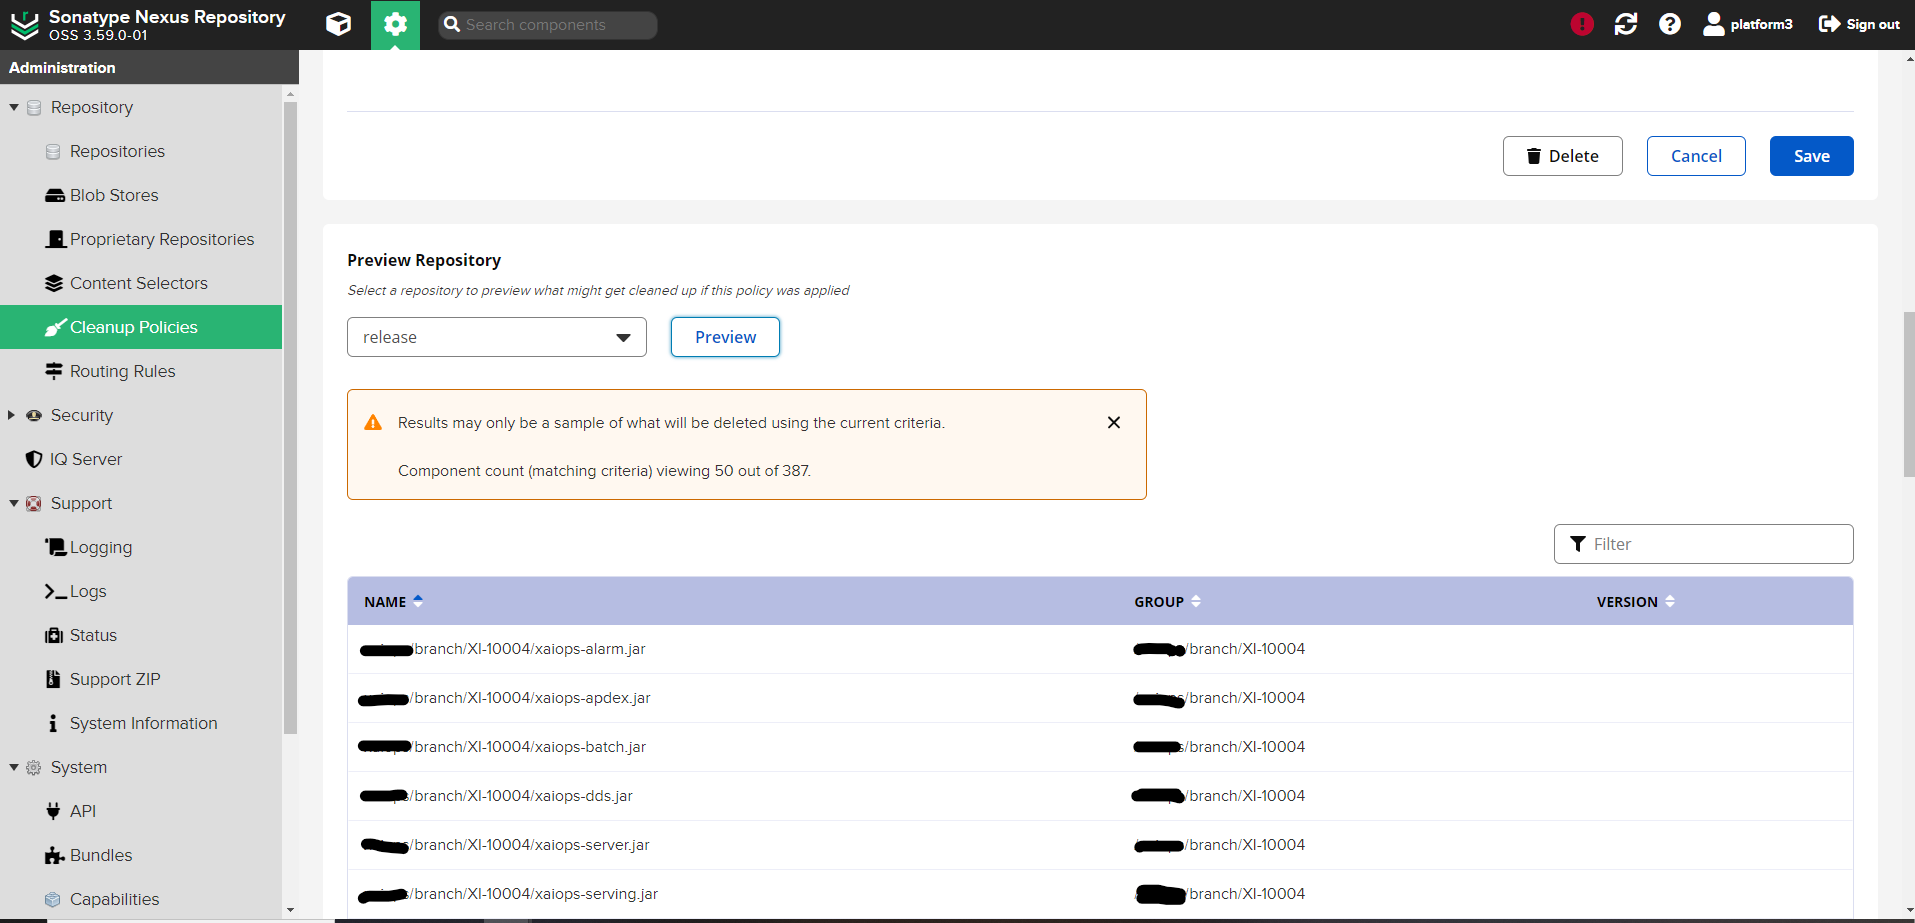Screen dimensions: 1915x923
Task: Click the red system status alert icon
Action: pyautogui.click(x=1581, y=24)
